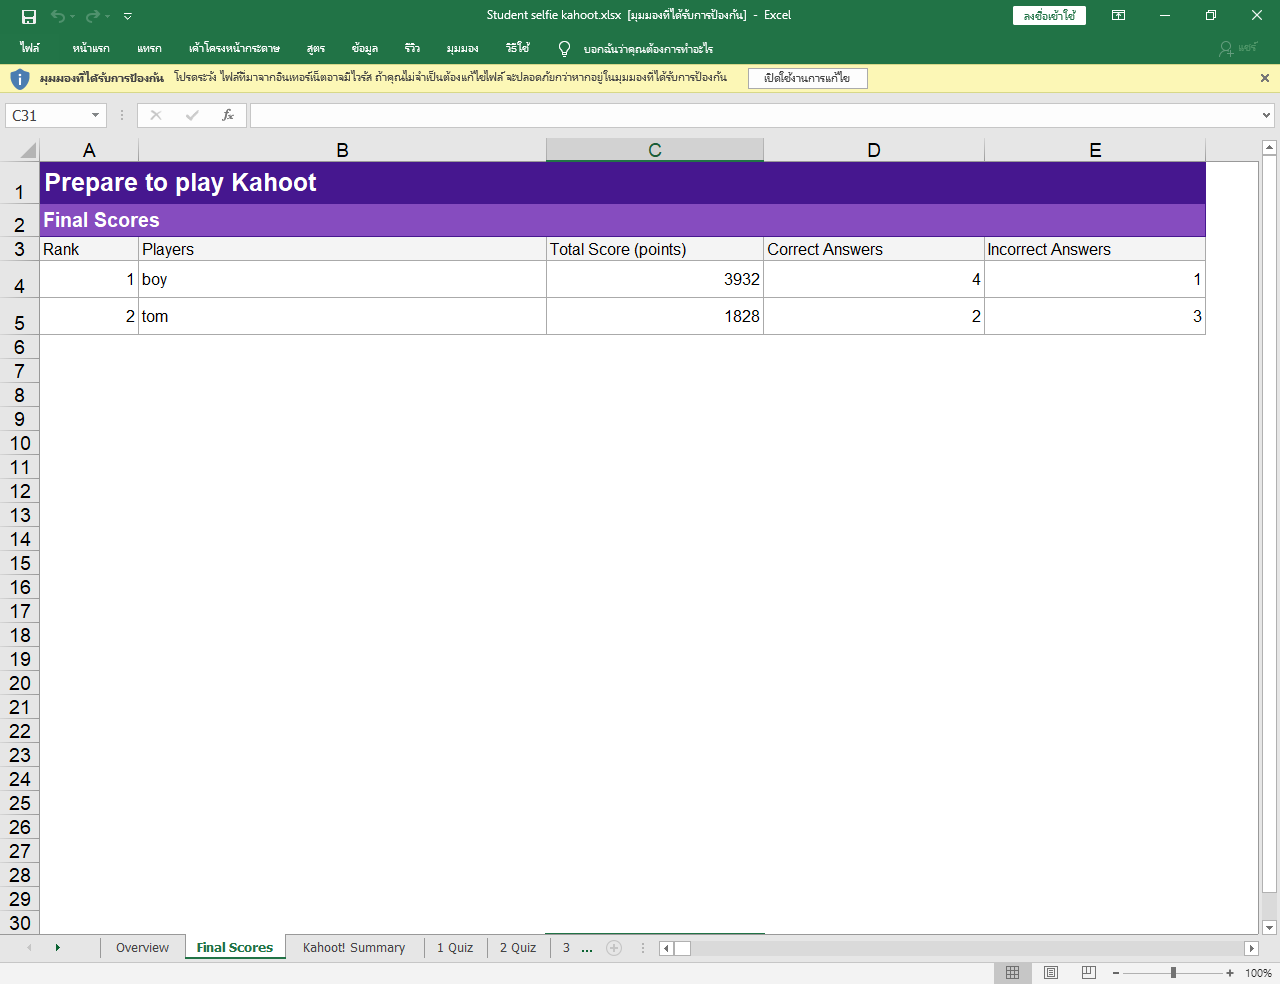Switch to the Overview sheet tab
The image size is (1280, 984).
point(142,948)
